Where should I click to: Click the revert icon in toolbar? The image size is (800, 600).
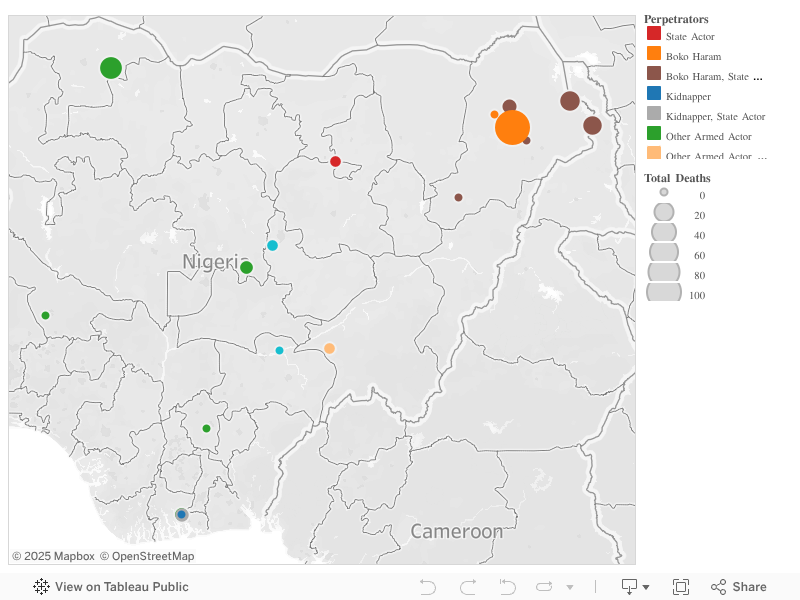(507, 587)
